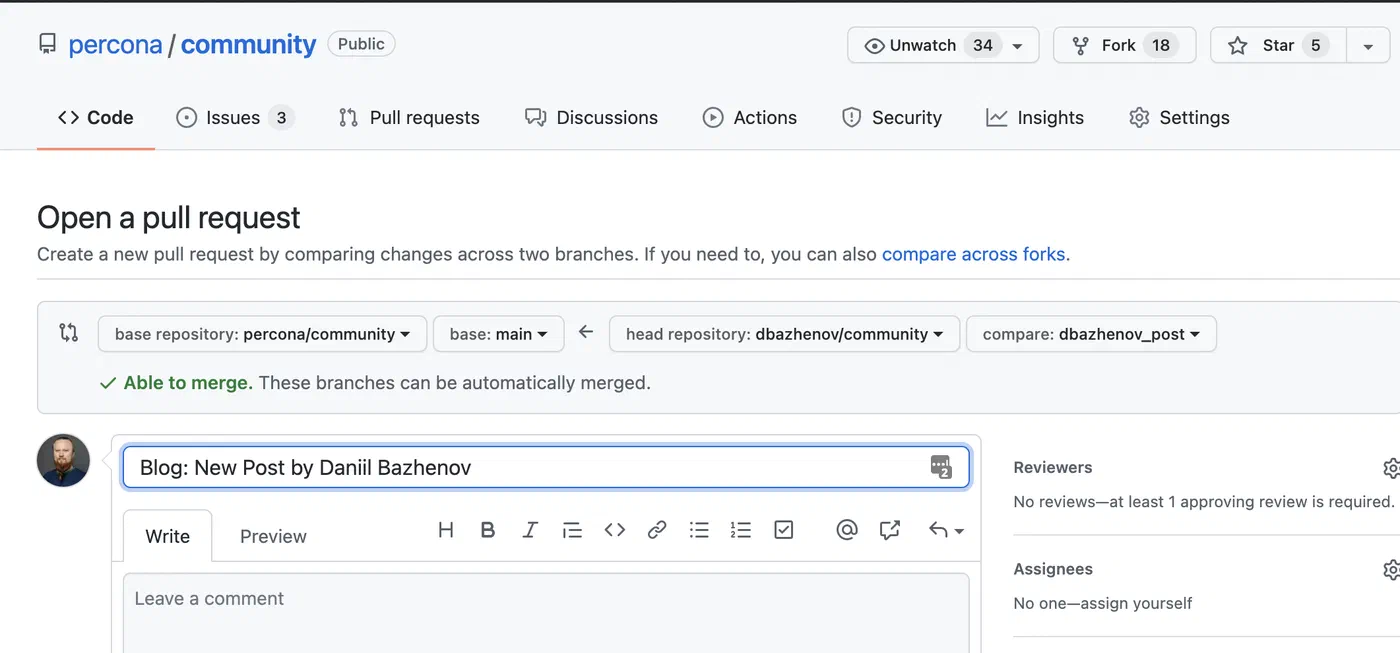Star the community repository
The height and width of the screenshot is (653, 1400).
(x=1278, y=45)
